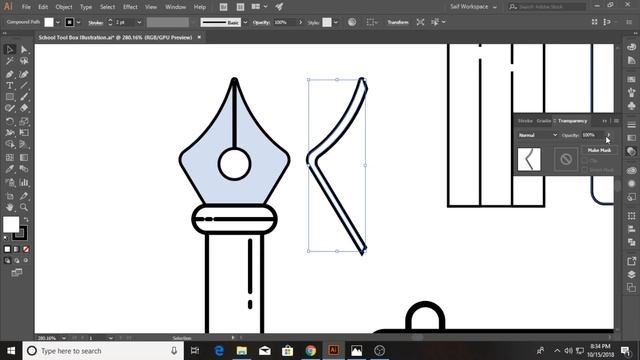Open the control bar stroke color dropdown

click(x=78, y=22)
